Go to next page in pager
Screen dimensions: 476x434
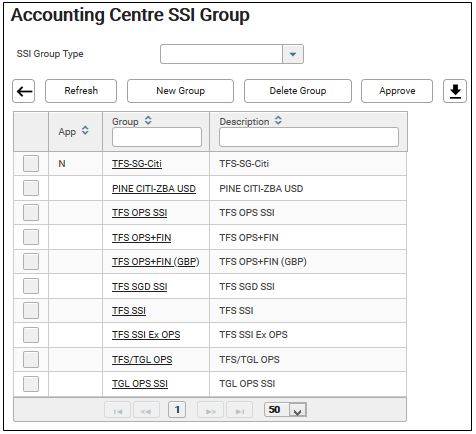coord(210,411)
